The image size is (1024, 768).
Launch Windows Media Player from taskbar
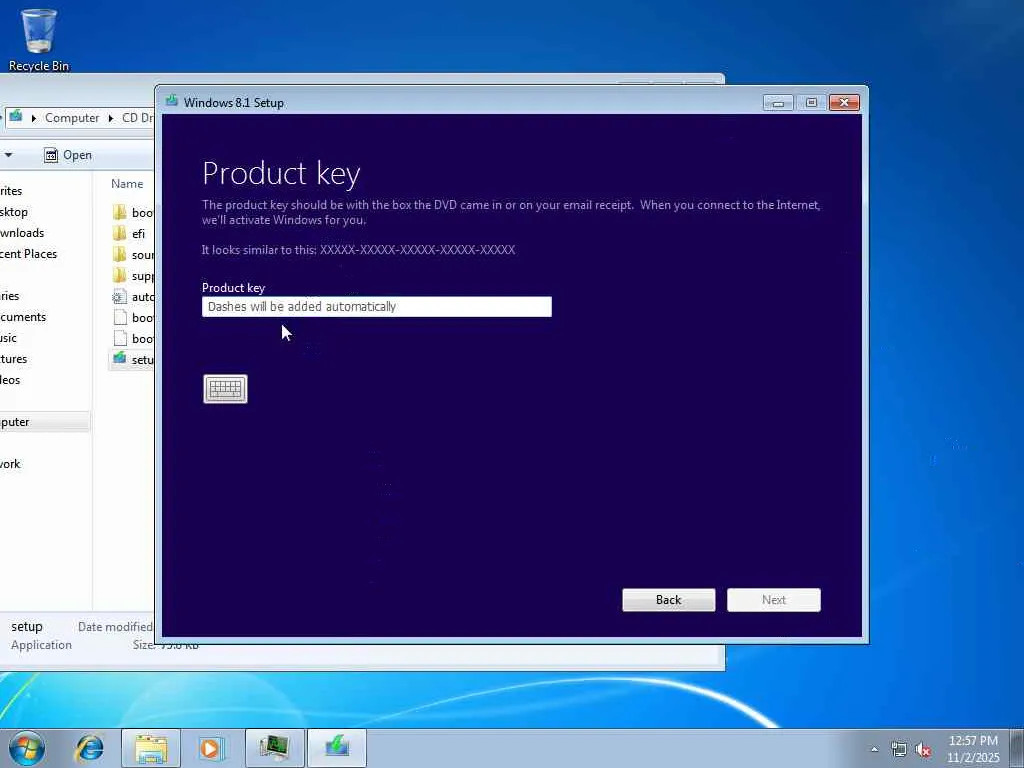coord(212,748)
